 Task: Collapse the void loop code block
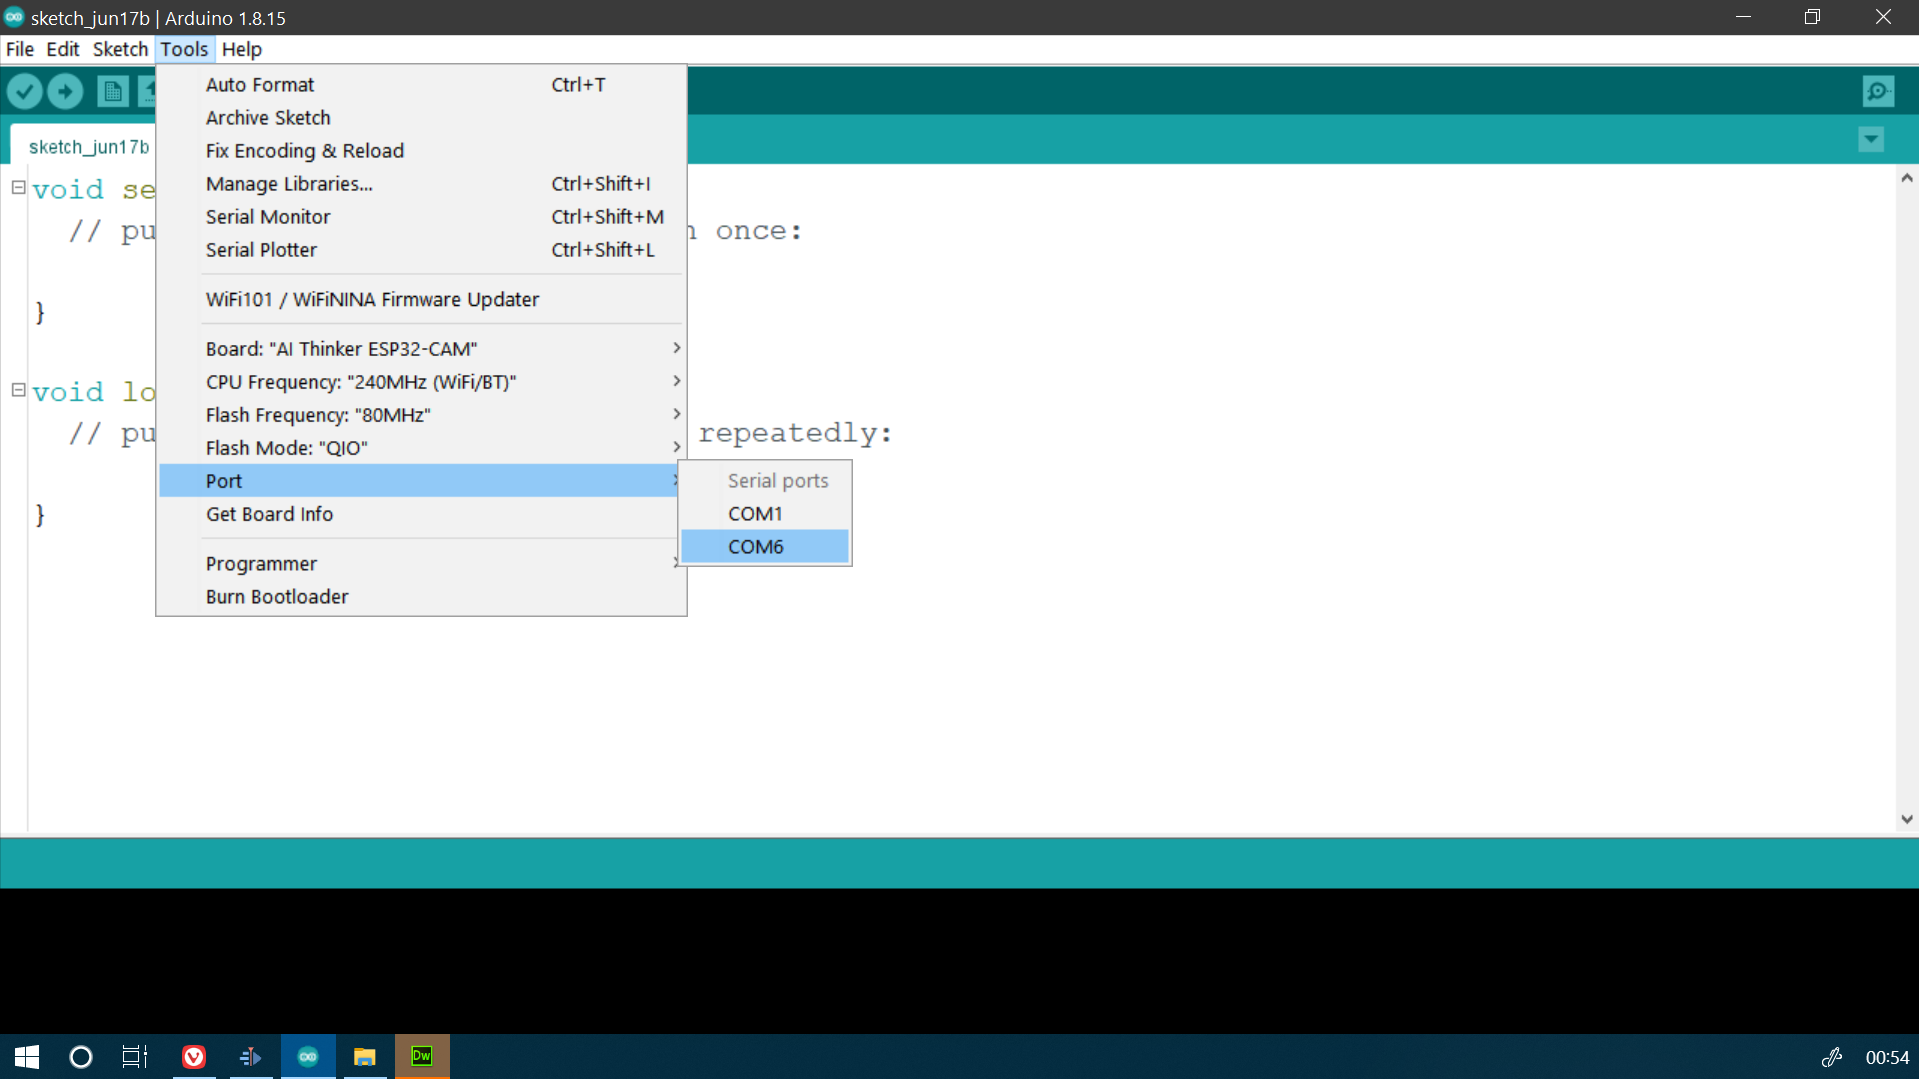[18, 390]
